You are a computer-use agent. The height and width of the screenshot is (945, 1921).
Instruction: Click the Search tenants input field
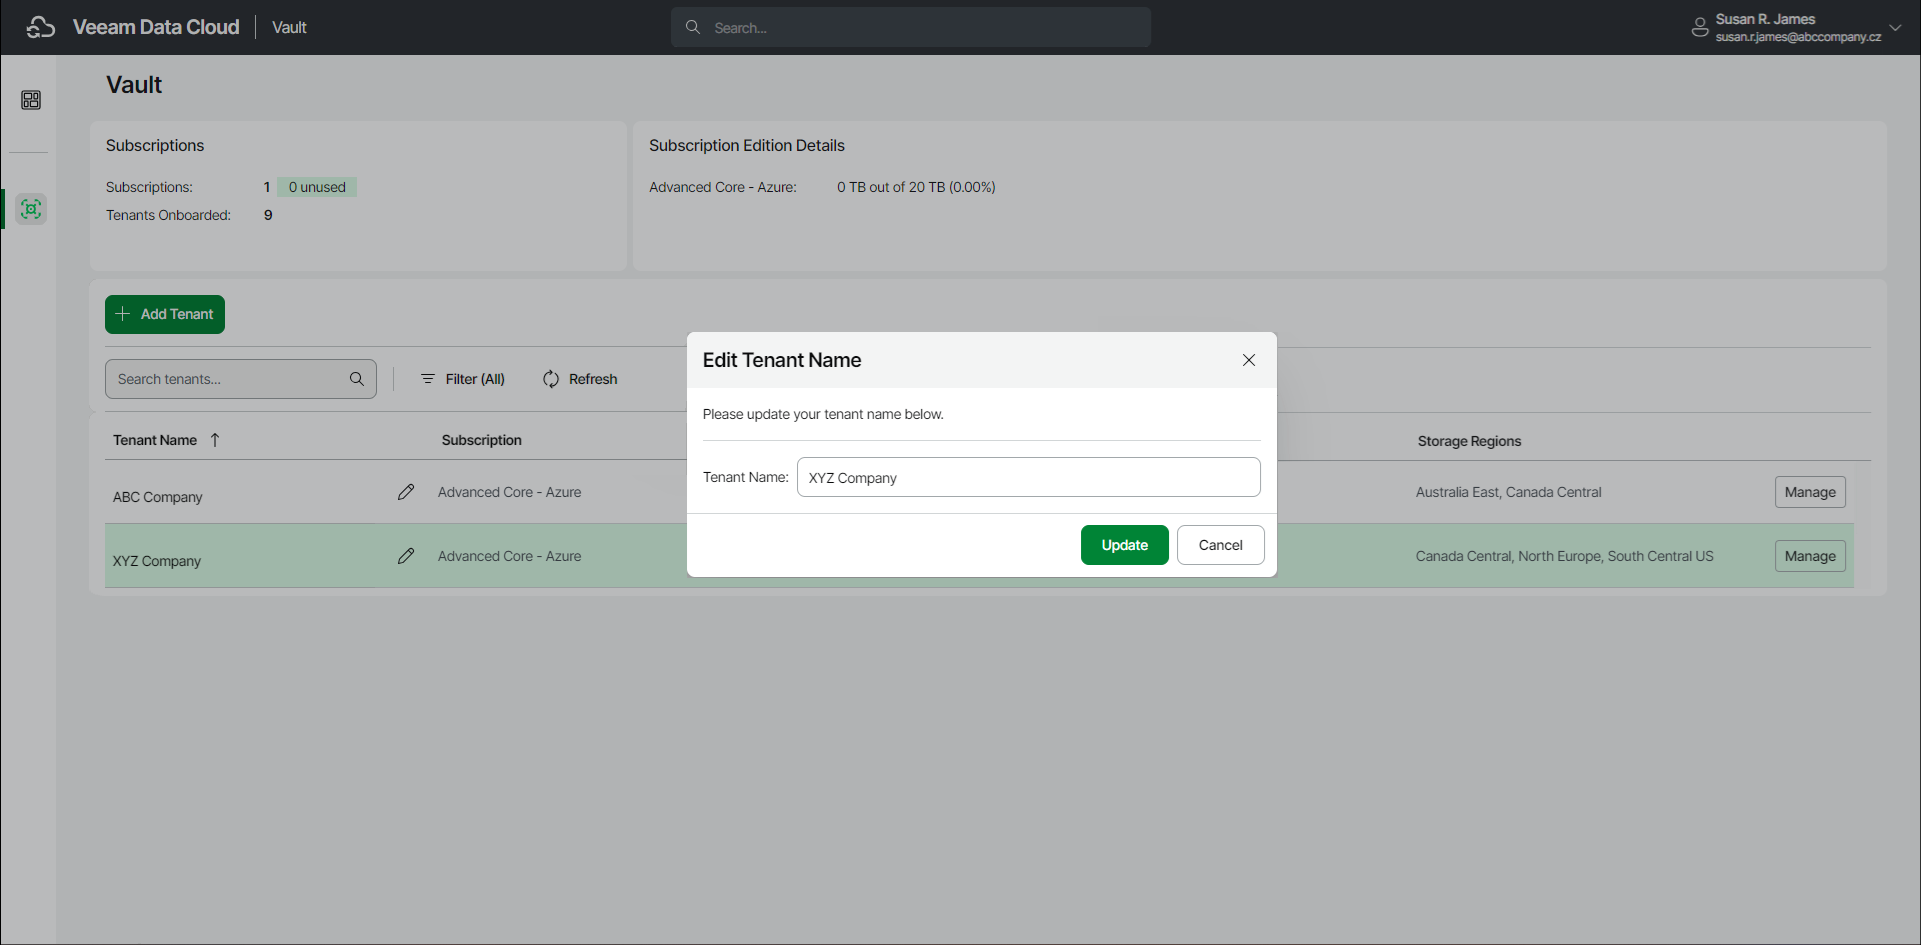241,379
